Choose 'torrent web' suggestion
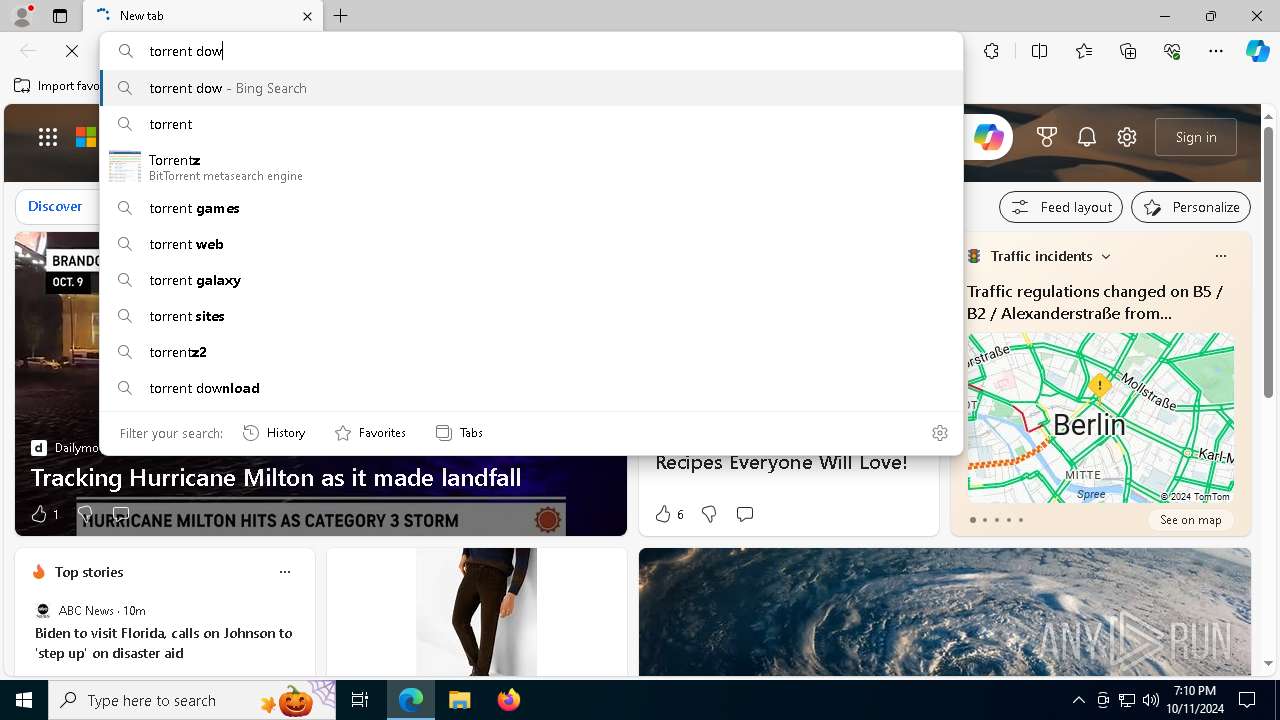This screenshot has height=720, width=1280. [531, 244]
